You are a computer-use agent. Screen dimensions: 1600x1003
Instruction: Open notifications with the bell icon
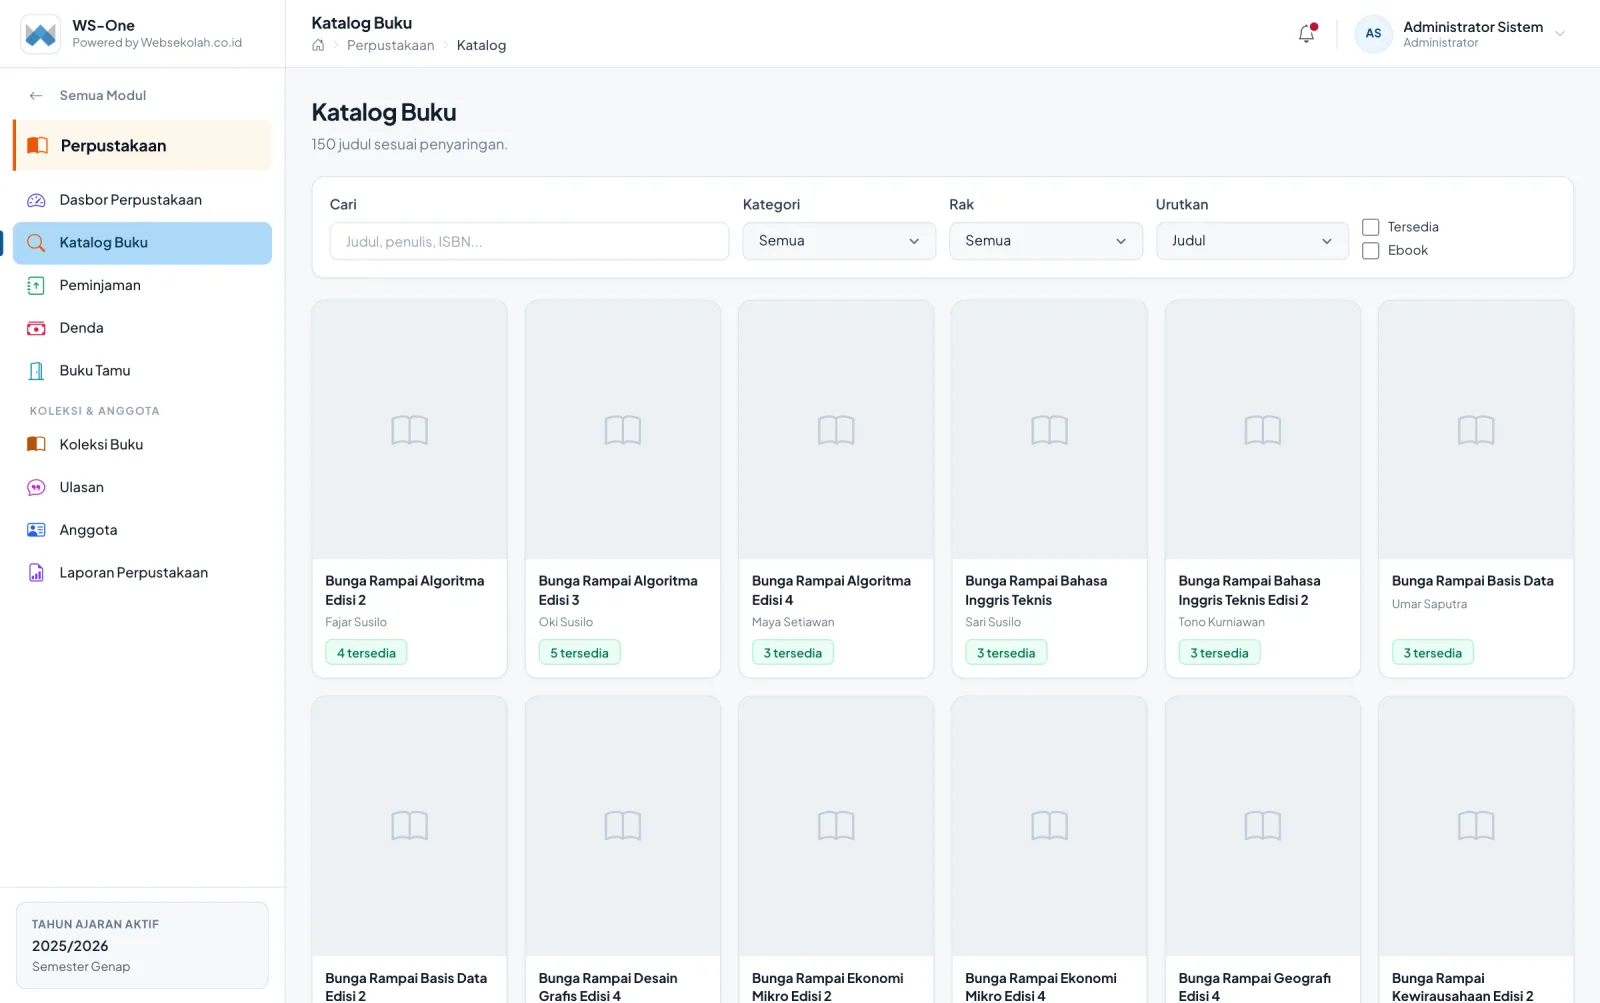point(1307,33)
